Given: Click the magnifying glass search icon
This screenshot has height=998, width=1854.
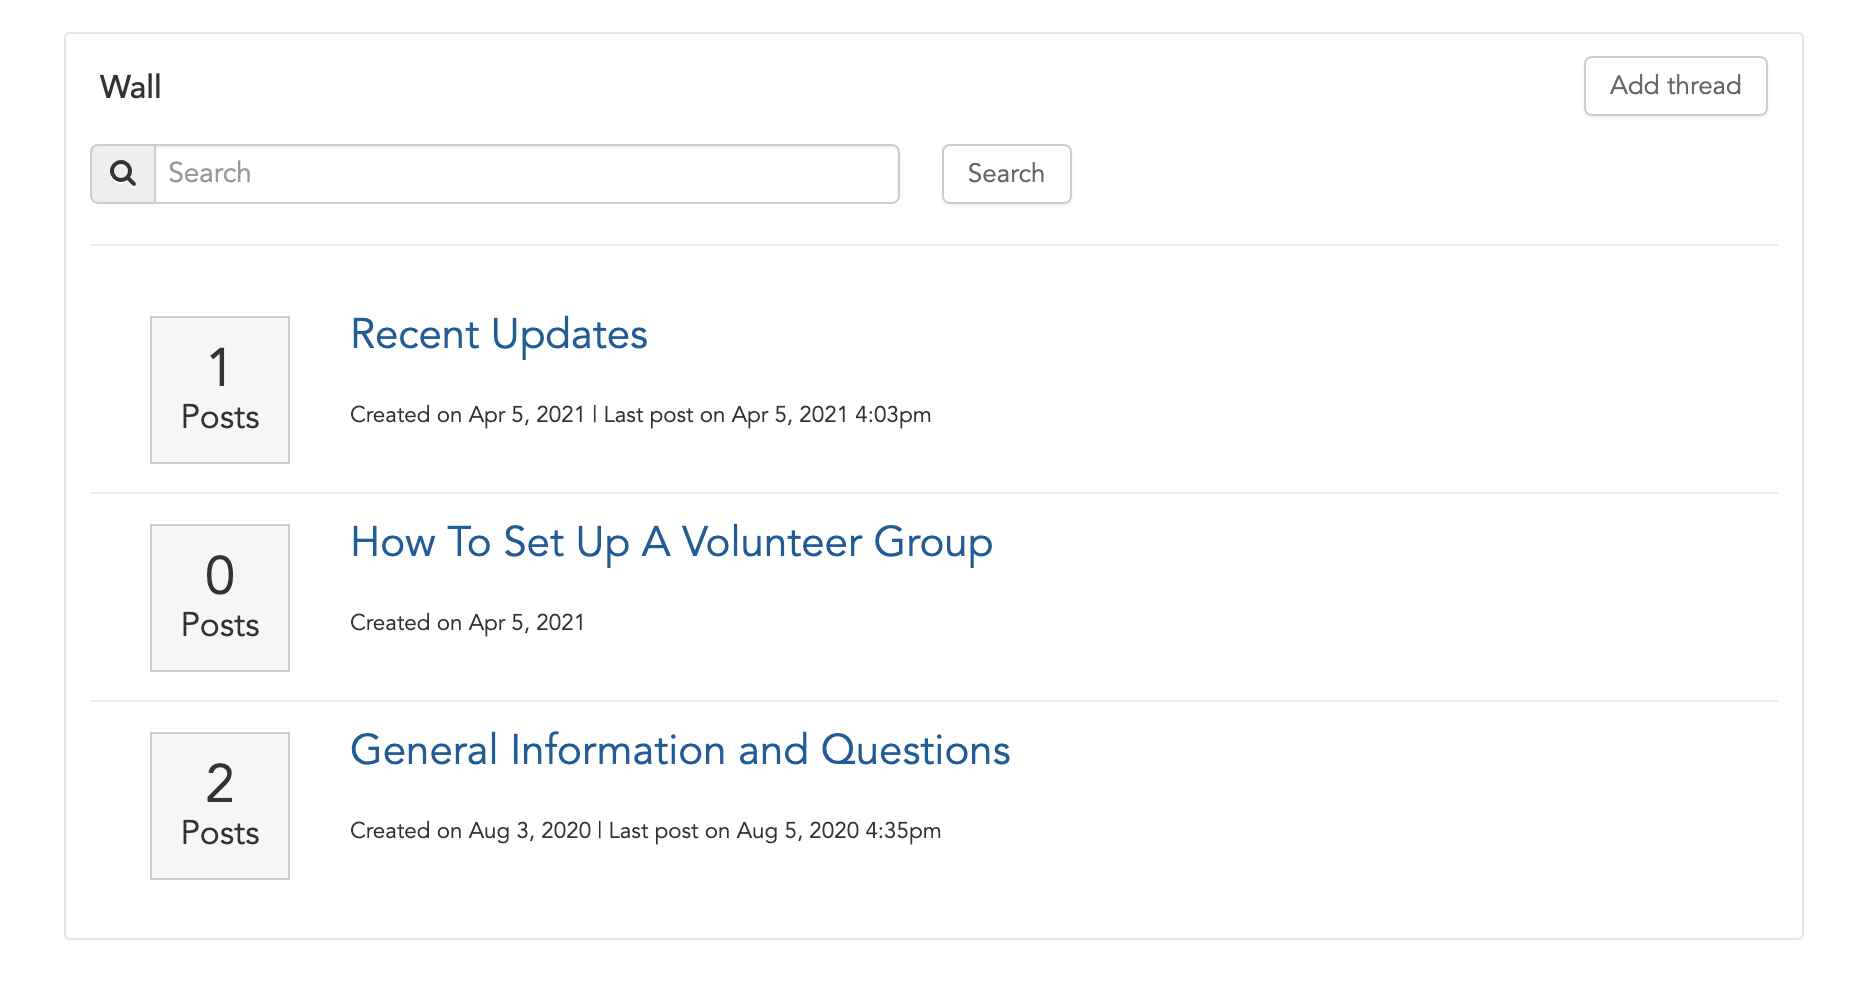Looking at the screenshot, I should pyautogui.click(x=123, y=173).
